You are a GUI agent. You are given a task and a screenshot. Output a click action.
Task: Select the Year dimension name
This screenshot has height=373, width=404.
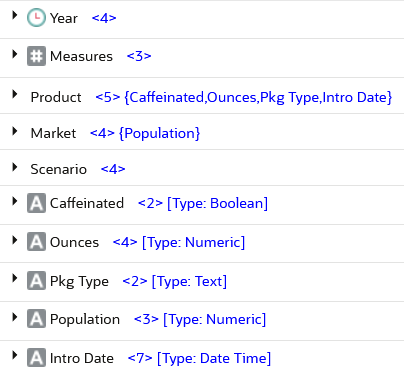64,18
